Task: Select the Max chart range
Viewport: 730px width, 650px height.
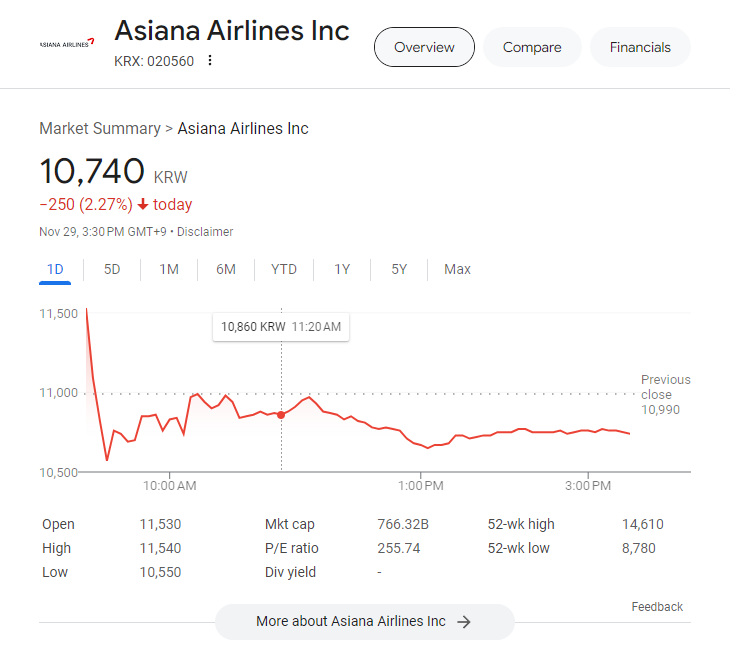Action: pos(457,269)
